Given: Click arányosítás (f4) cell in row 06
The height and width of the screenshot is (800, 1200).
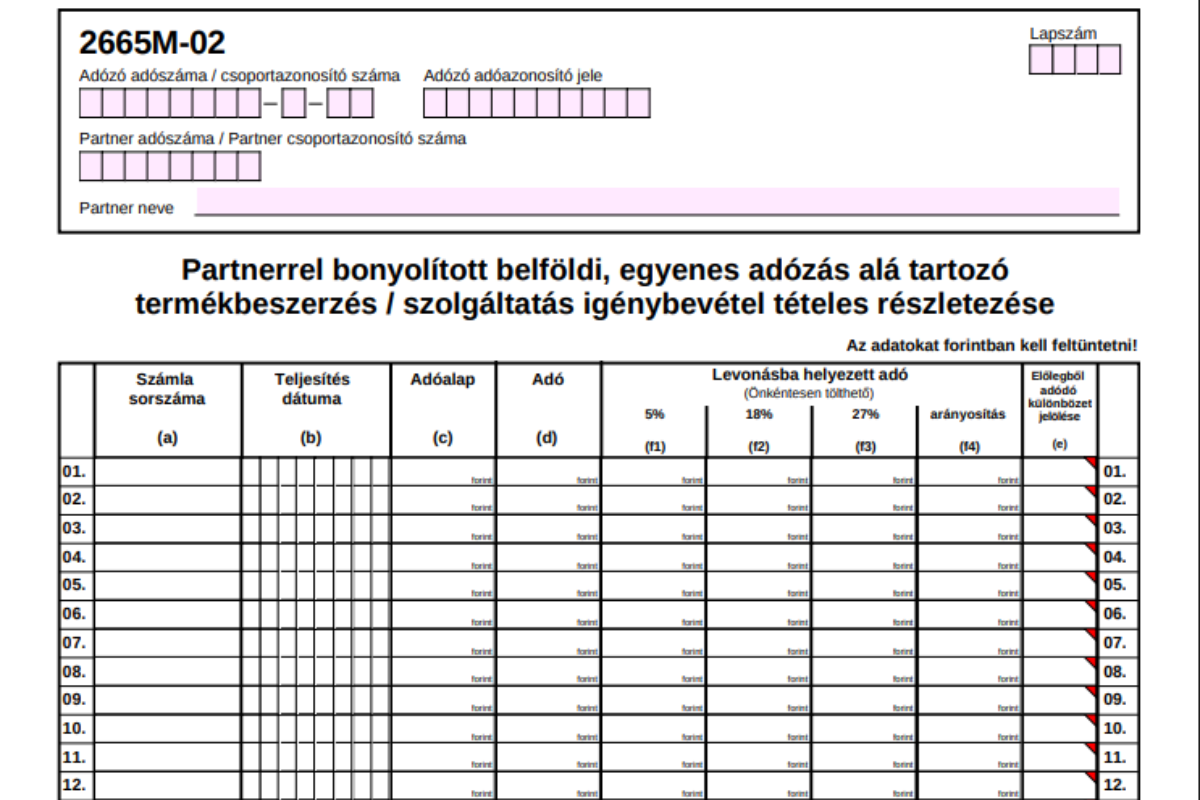Looking at the screenshot, I should click(969, 616).
